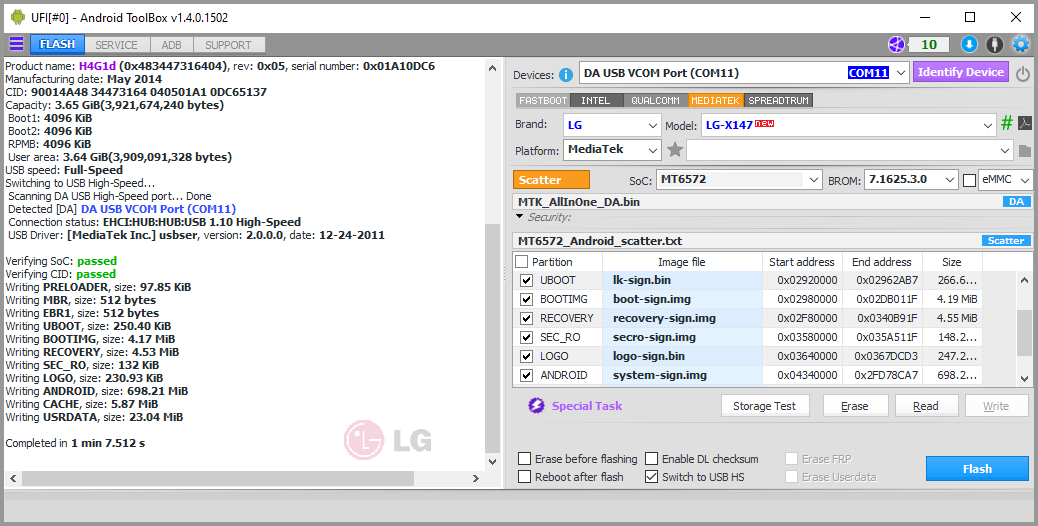Screen dimensions: 1038x526
Task: Uncheck the BOOTIMG partition checkbox
Action: point(526,300)
